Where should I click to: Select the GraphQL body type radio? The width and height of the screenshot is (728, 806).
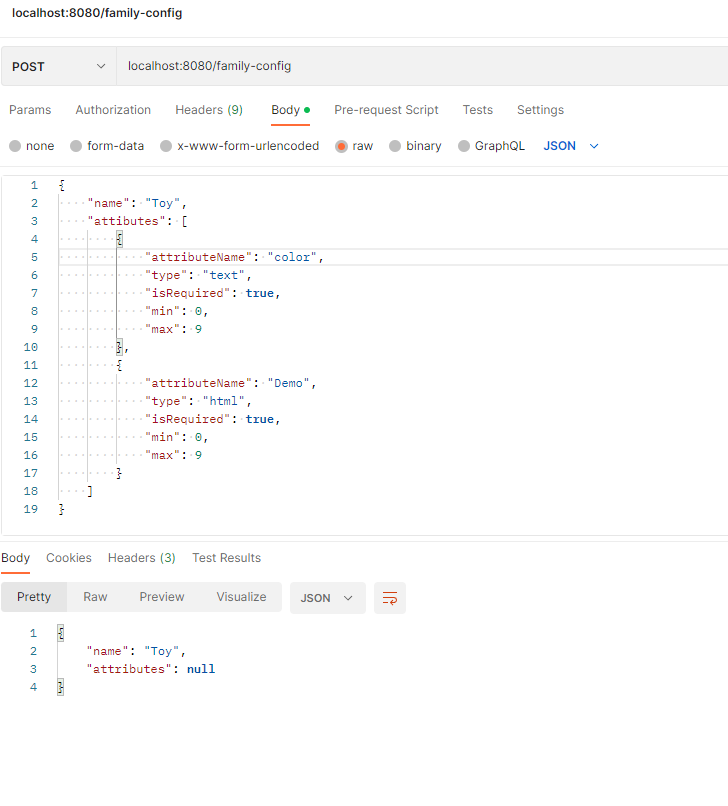pos(464,146)
